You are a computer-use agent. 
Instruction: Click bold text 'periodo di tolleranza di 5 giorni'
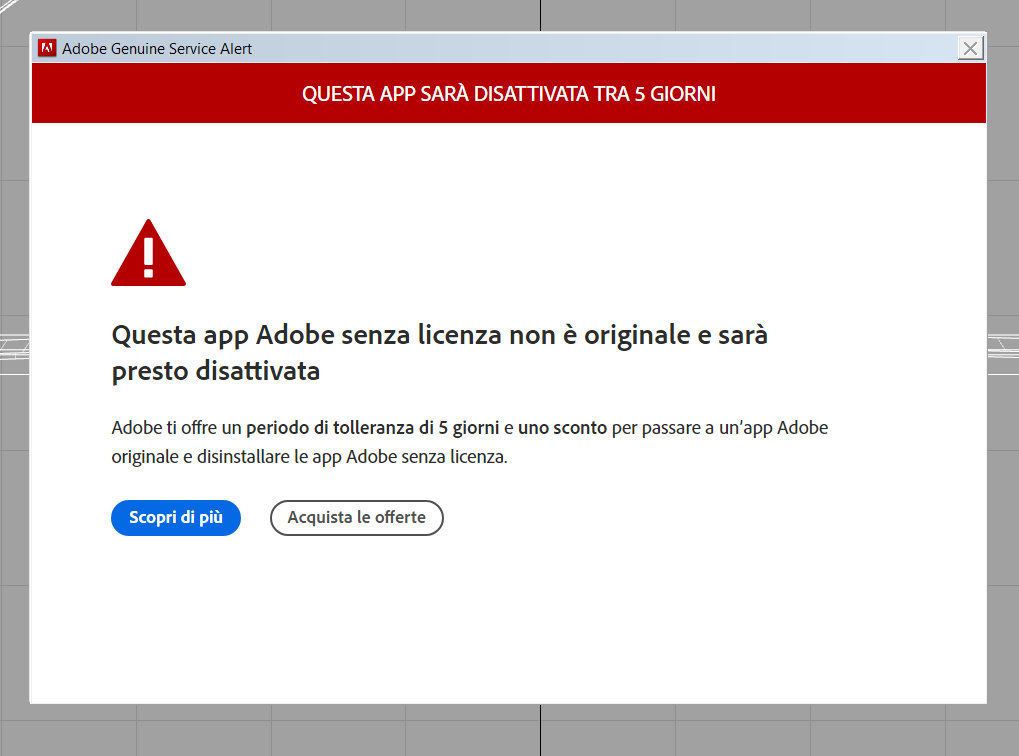pyautogui.click(x=372, y=428)
